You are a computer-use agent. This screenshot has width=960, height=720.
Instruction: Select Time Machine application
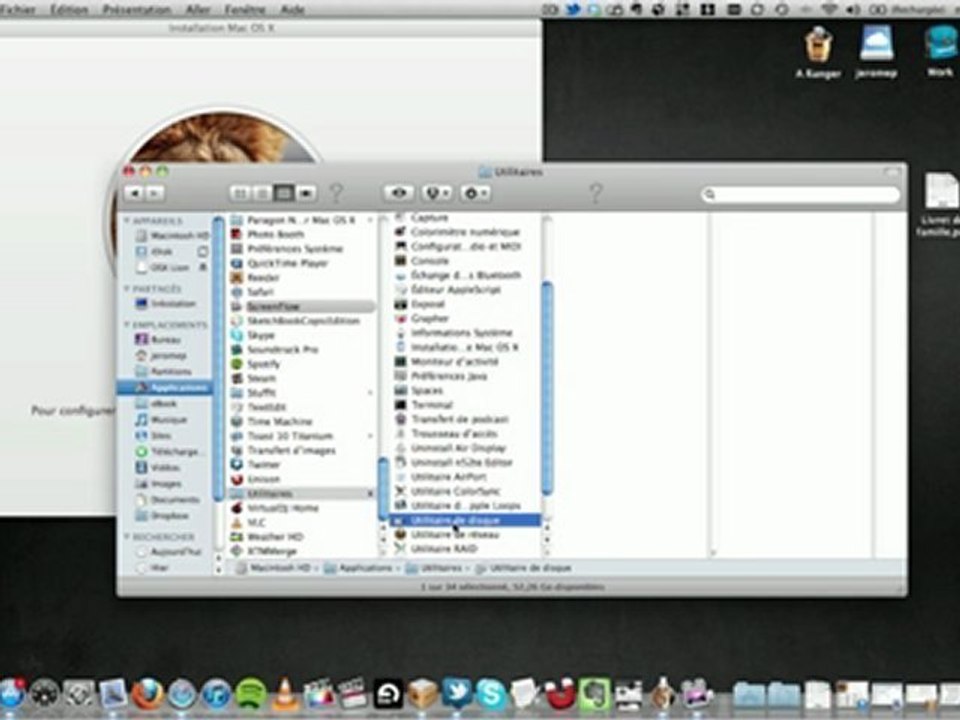click(x=280, y=422)
